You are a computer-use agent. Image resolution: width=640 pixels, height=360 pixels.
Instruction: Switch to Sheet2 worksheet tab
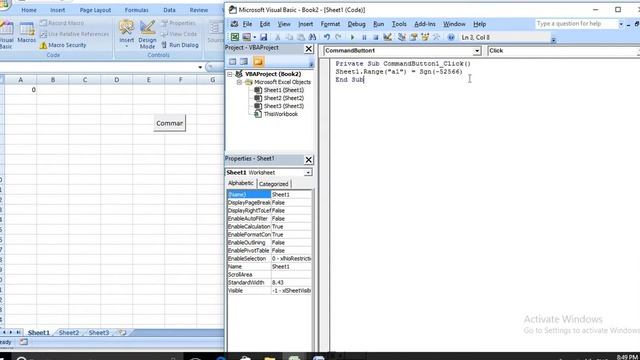click(69, 333)
